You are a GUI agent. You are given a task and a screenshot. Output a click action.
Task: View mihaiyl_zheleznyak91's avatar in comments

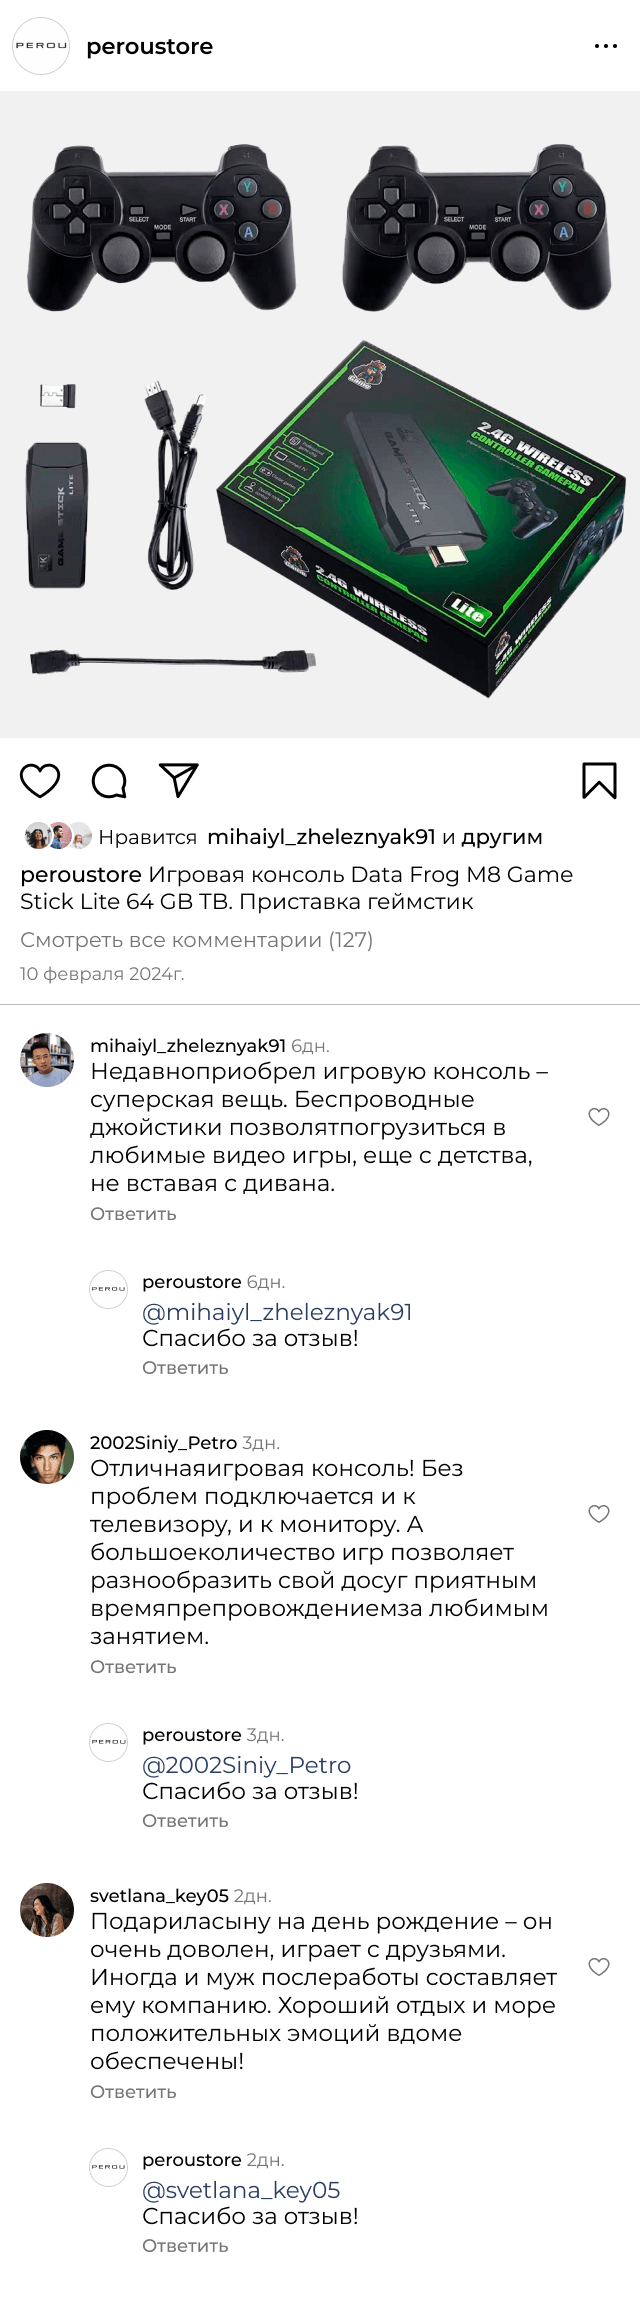(47, 1060)
